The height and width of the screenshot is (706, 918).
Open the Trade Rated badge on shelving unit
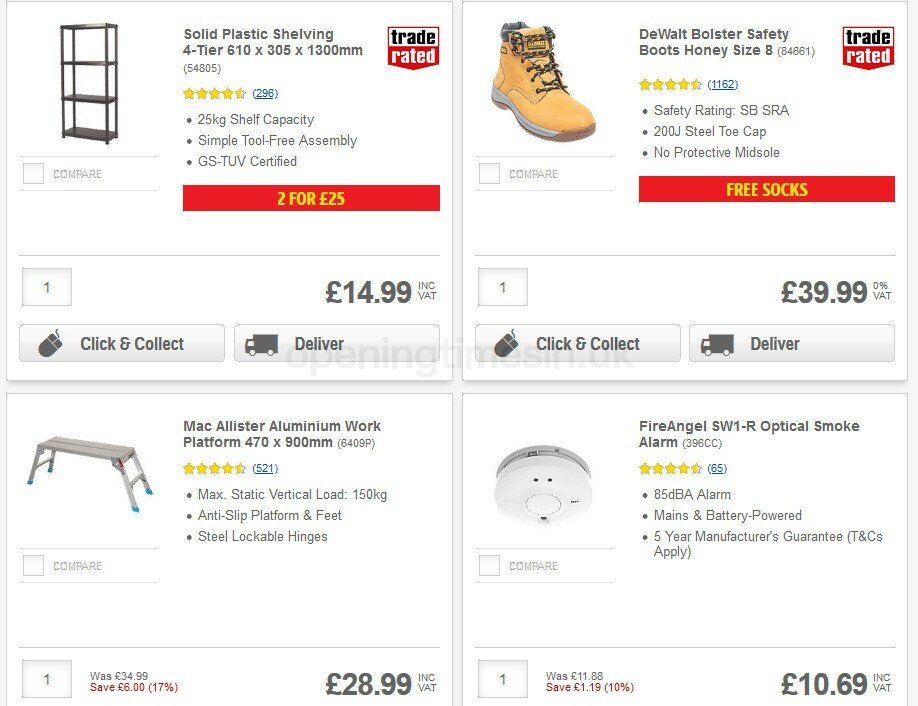coord(412,45)
